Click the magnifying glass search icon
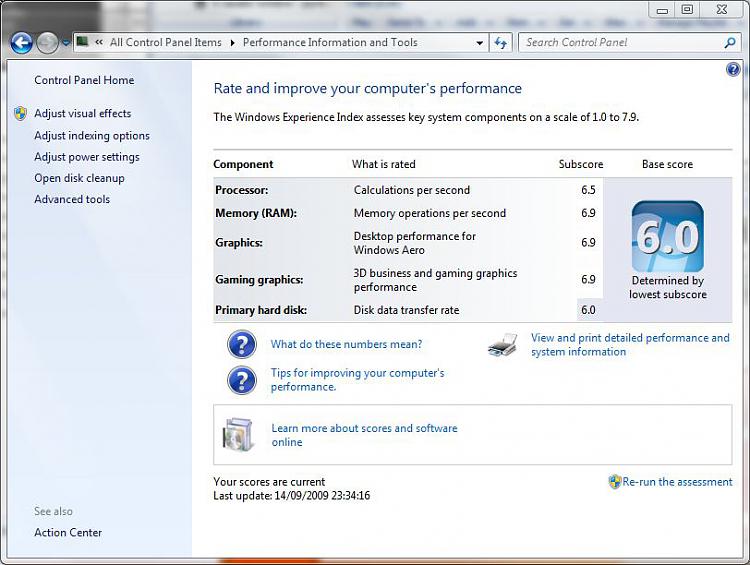The image size is (750, 565). 729,43
